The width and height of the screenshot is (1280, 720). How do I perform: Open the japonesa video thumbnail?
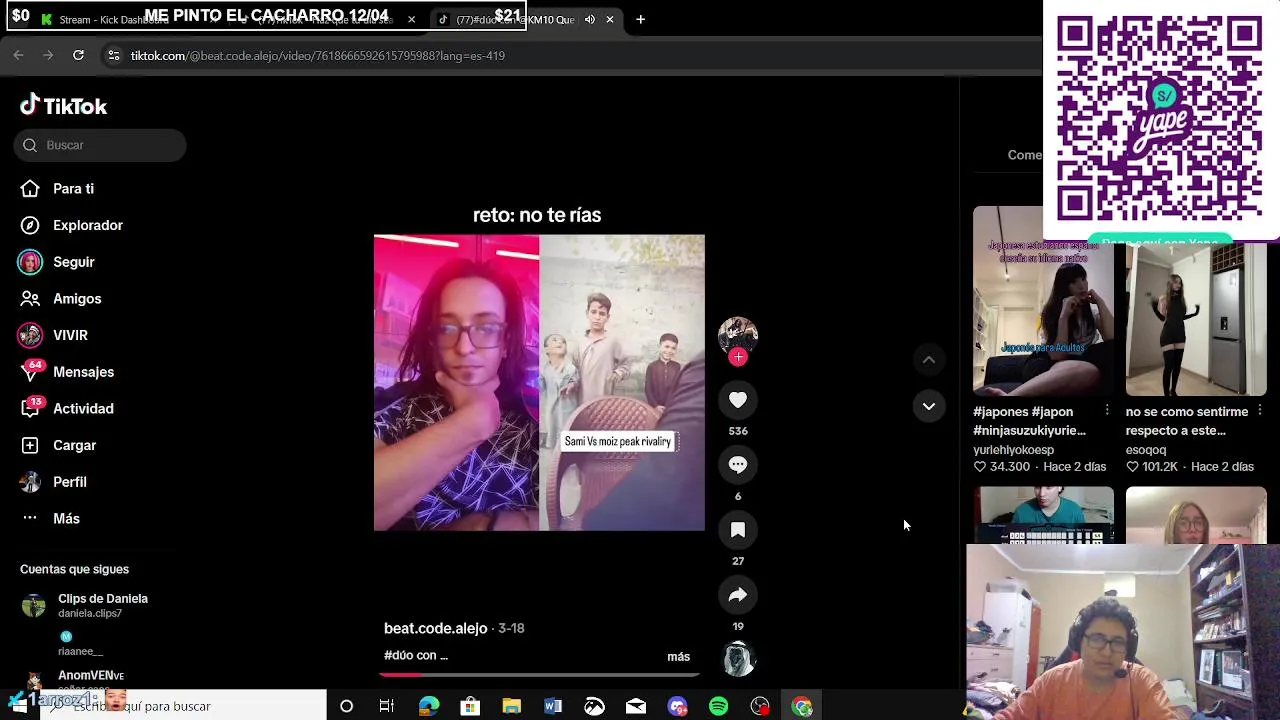tap(1043, 301)
